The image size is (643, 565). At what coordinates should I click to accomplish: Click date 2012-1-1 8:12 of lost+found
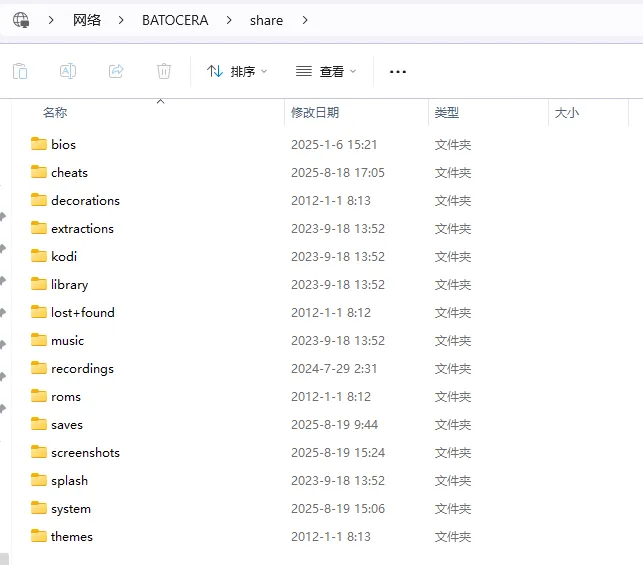point(331,312)
